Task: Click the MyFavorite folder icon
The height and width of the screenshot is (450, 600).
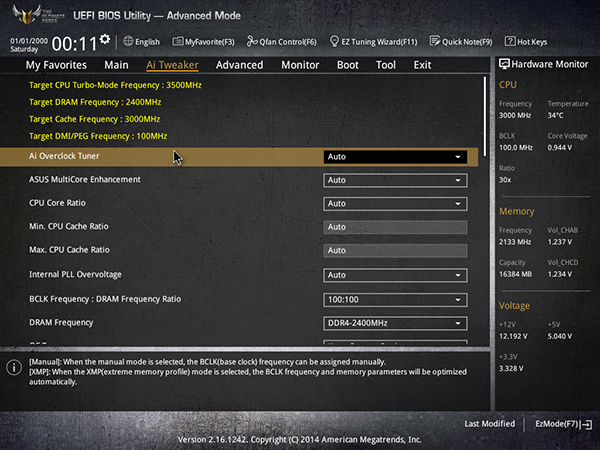Action: (178, 41)
